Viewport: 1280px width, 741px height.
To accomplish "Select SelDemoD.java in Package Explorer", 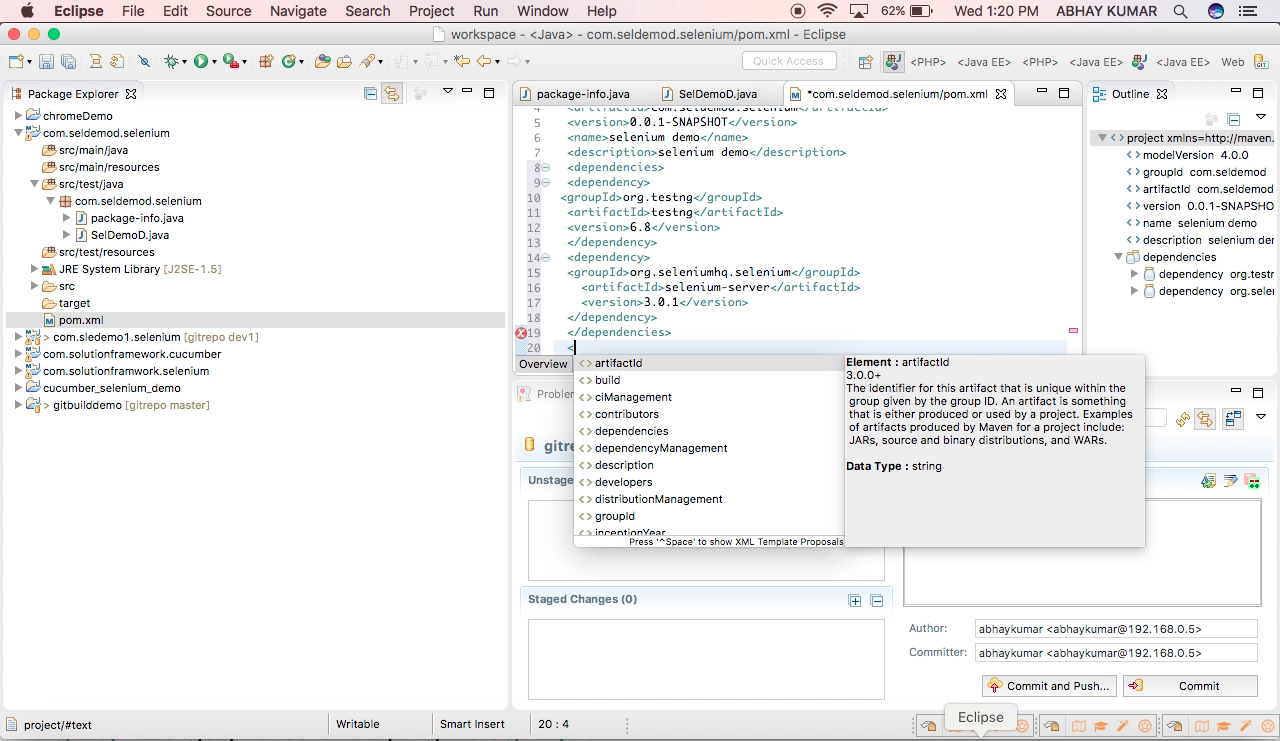I will 129,235.
